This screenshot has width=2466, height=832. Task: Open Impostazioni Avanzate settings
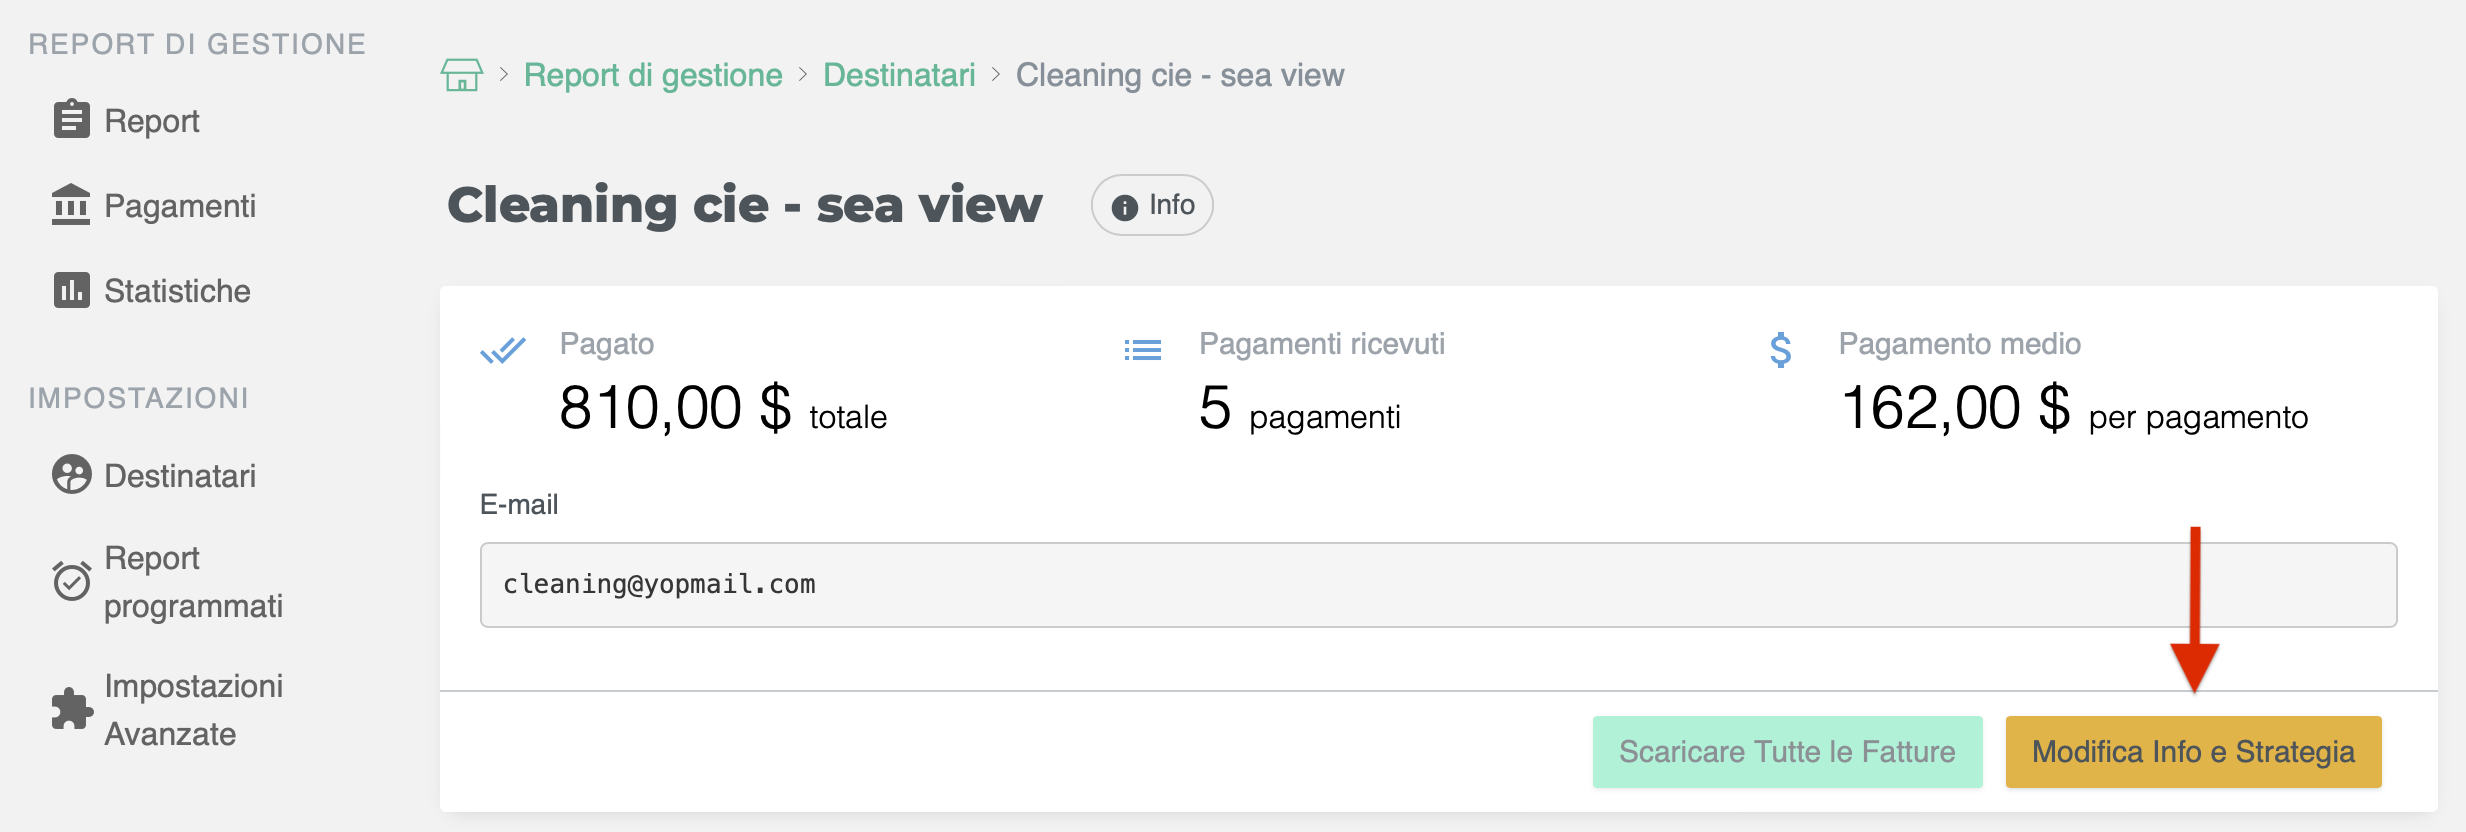pyautogui.click(x=193, y=710)
